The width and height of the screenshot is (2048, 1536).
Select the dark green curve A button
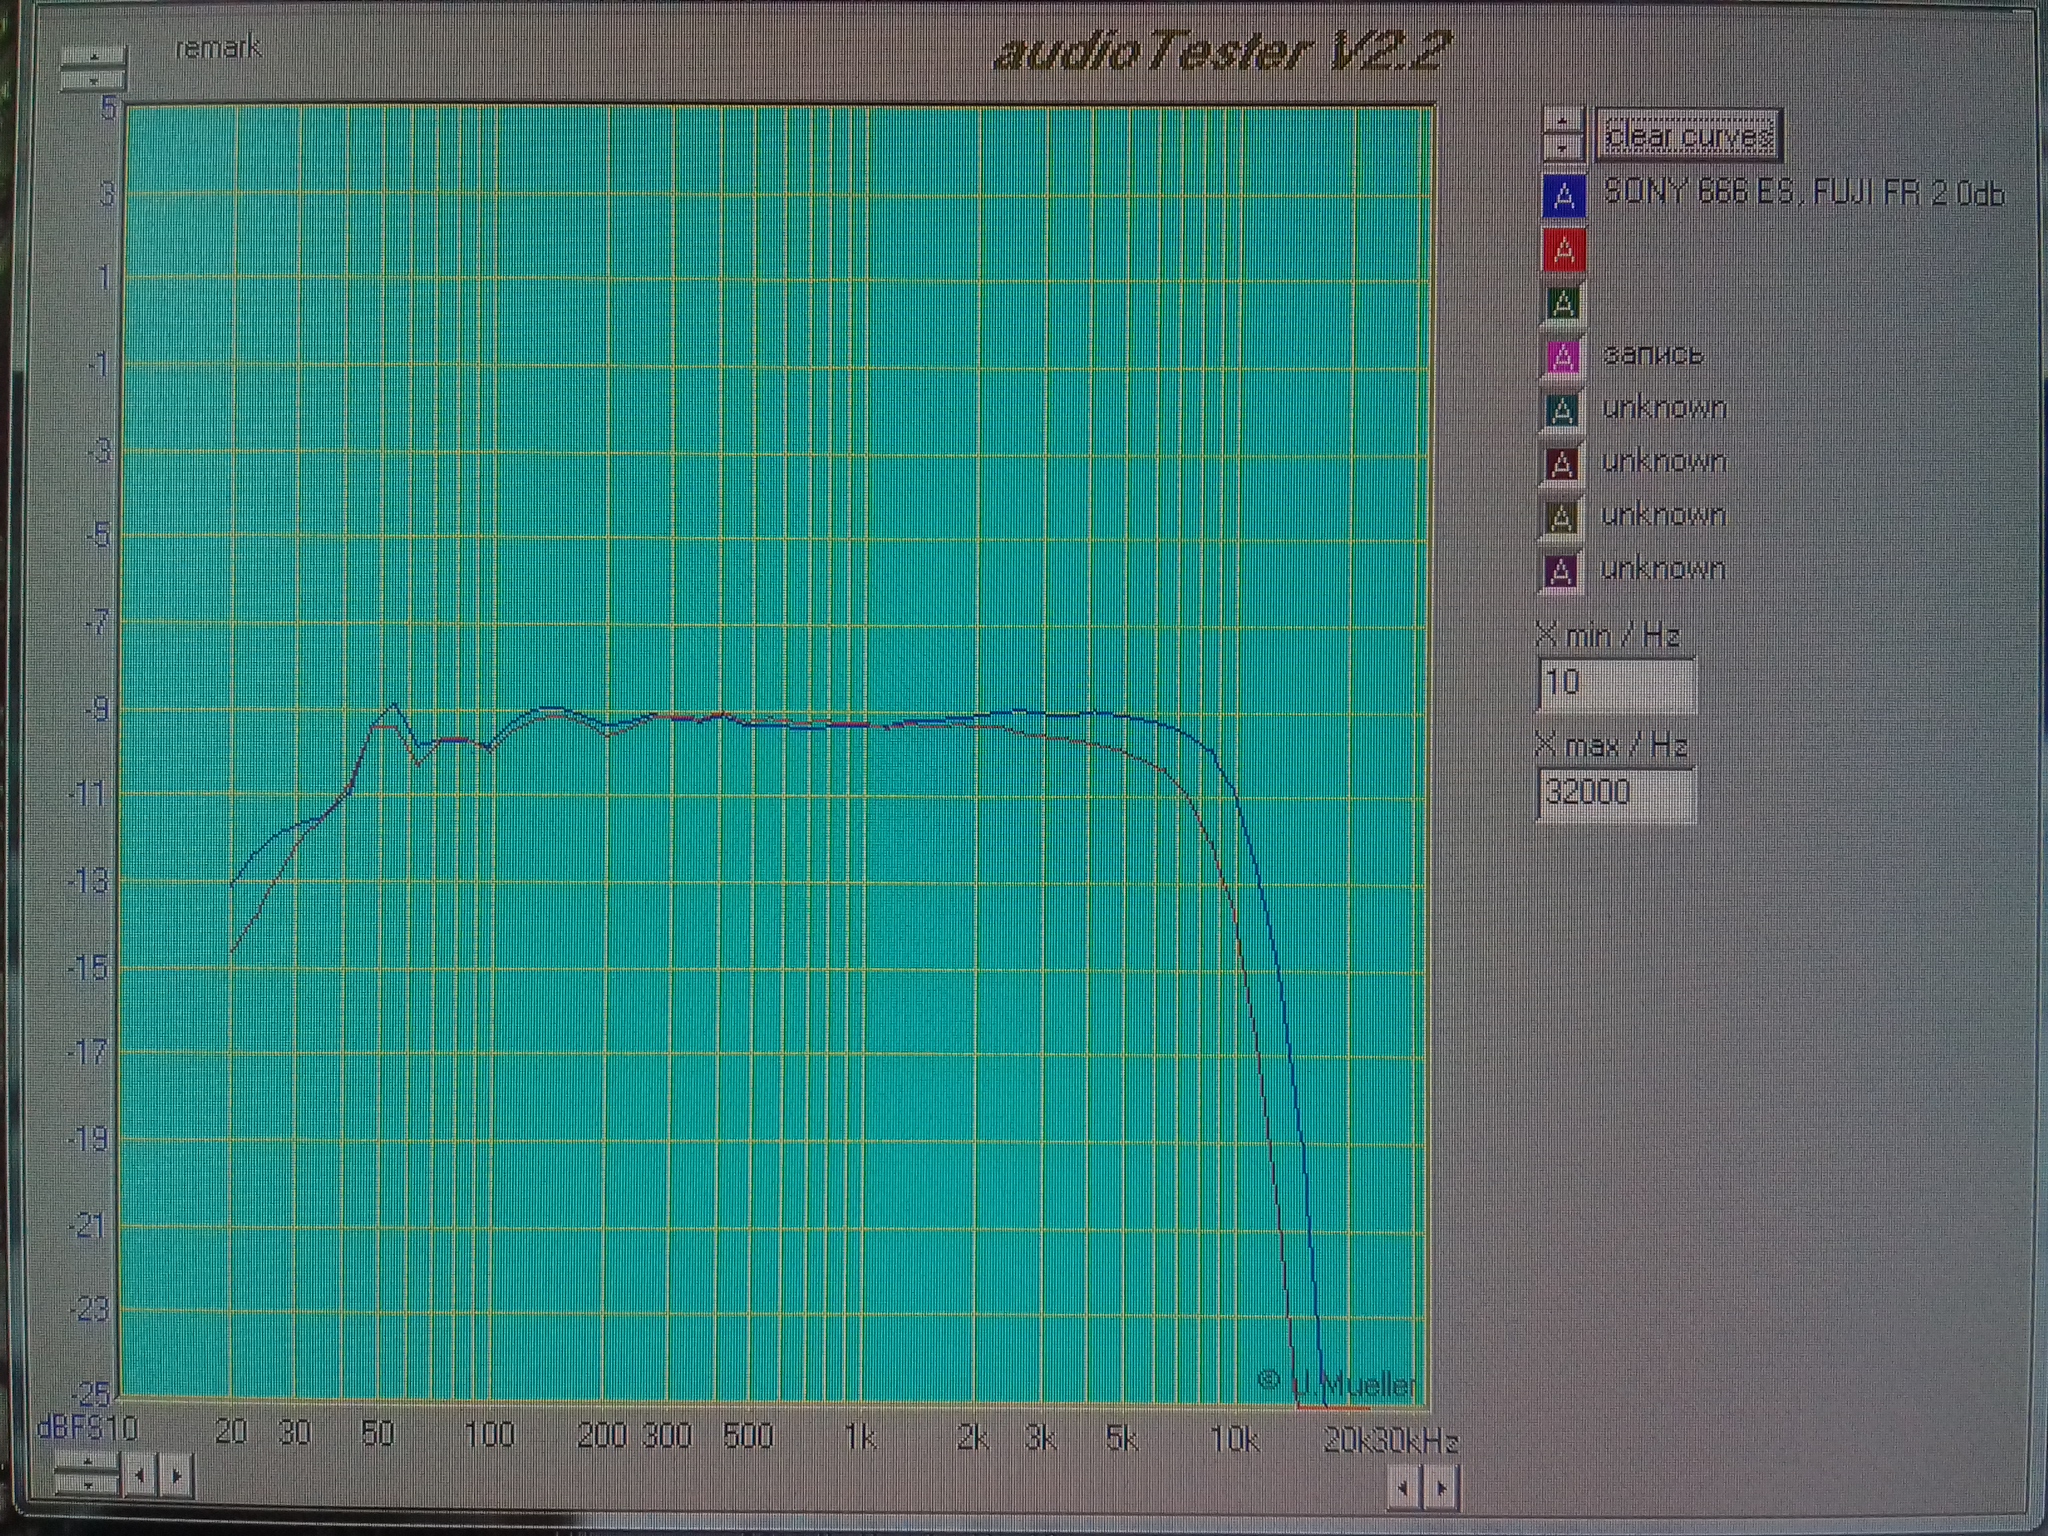tap(1564, 304)
